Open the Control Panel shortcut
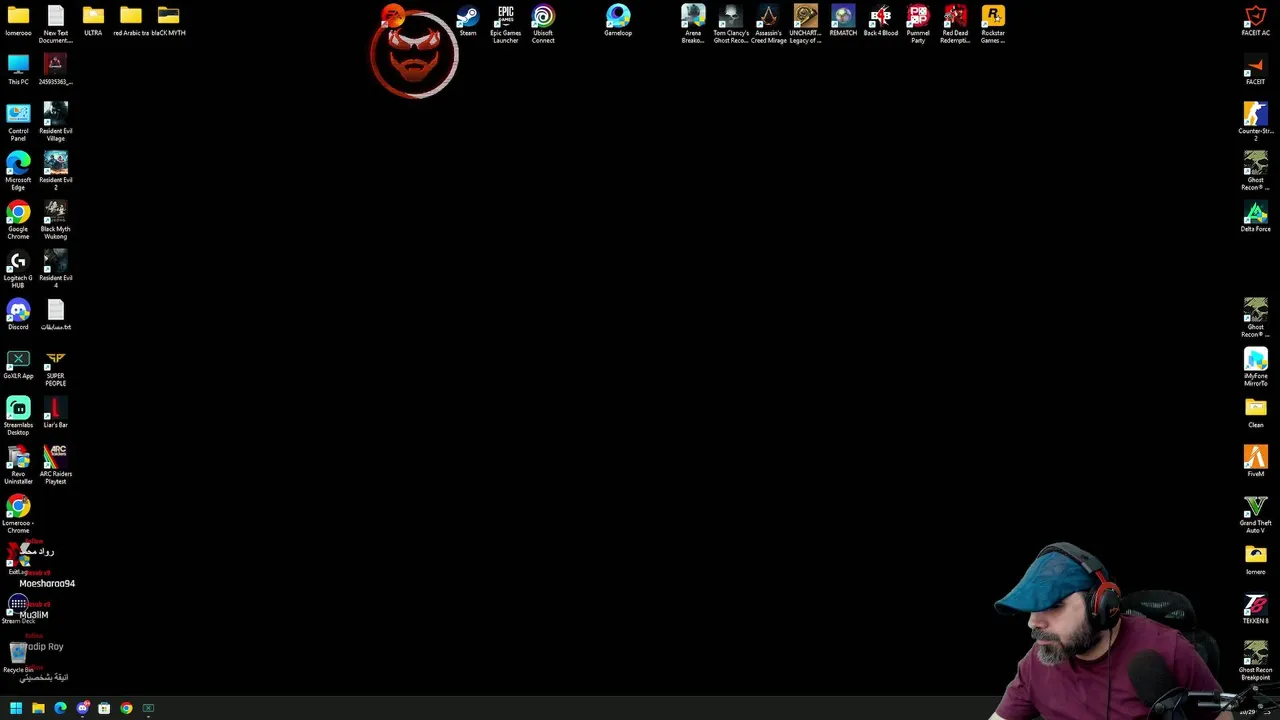The width and height of the screenshot is (1280, 720). click(18, 122)
